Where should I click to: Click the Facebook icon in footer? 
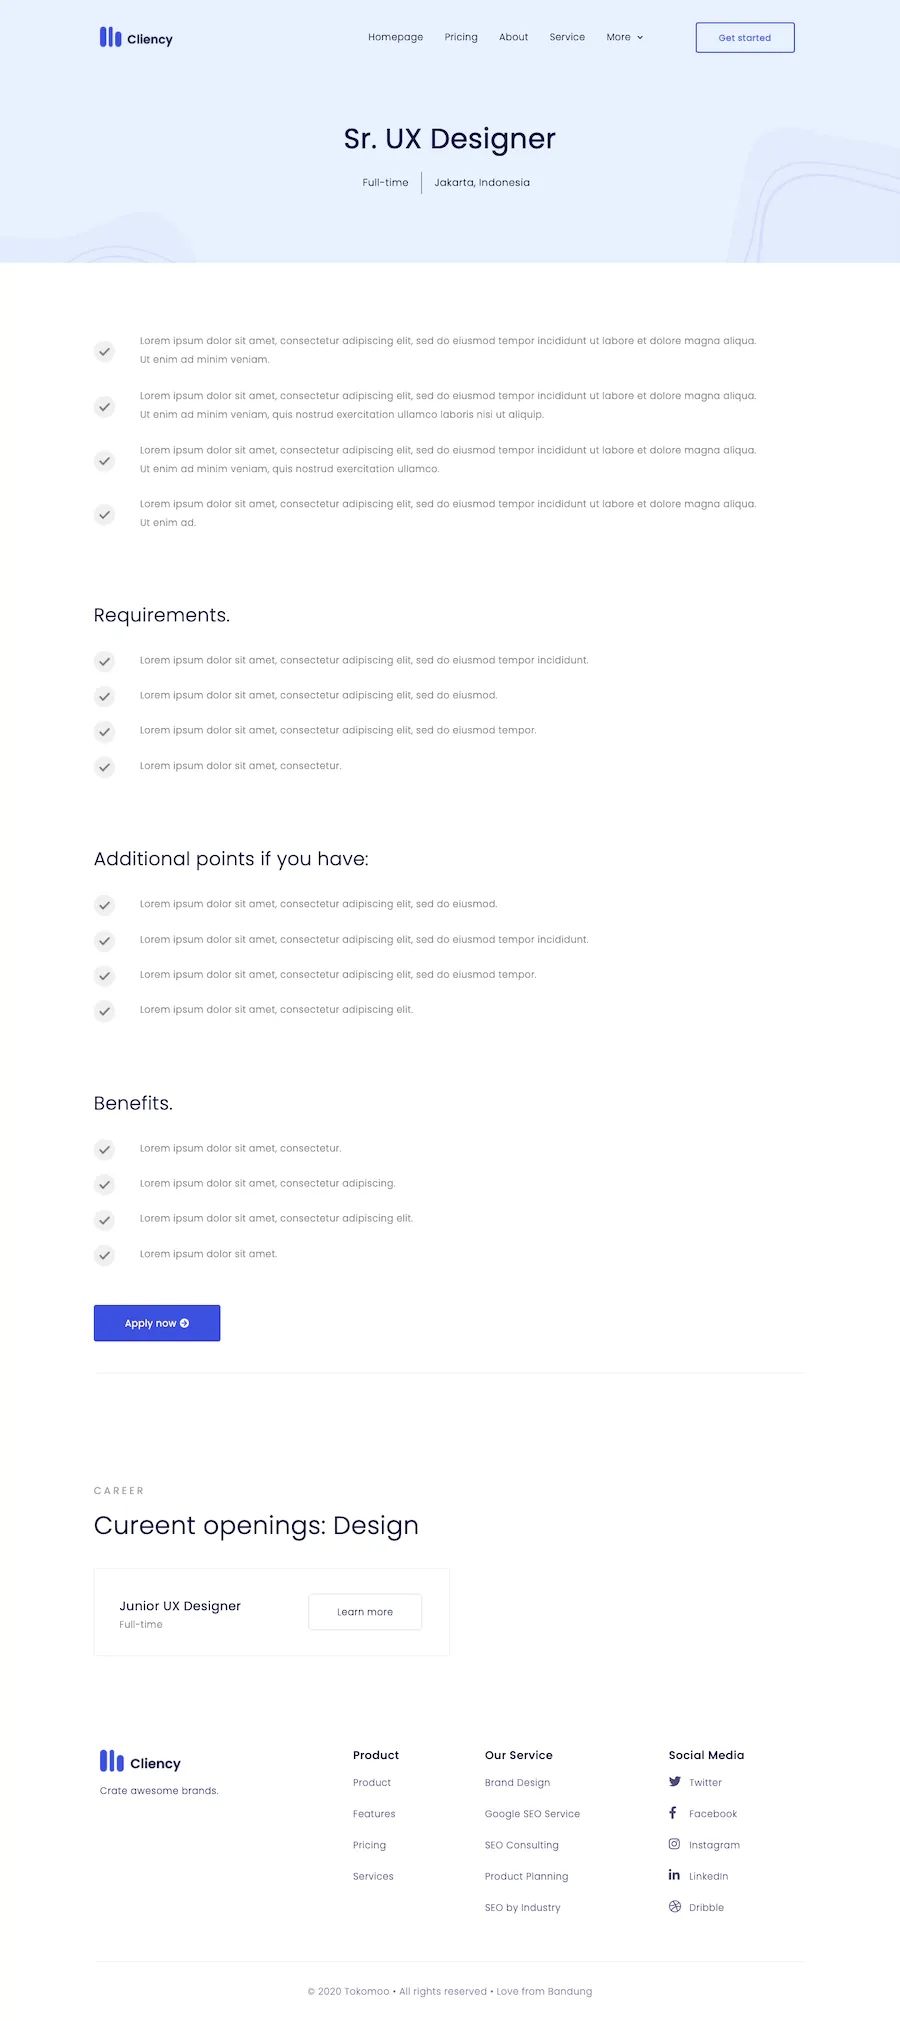click(673, 1812)
